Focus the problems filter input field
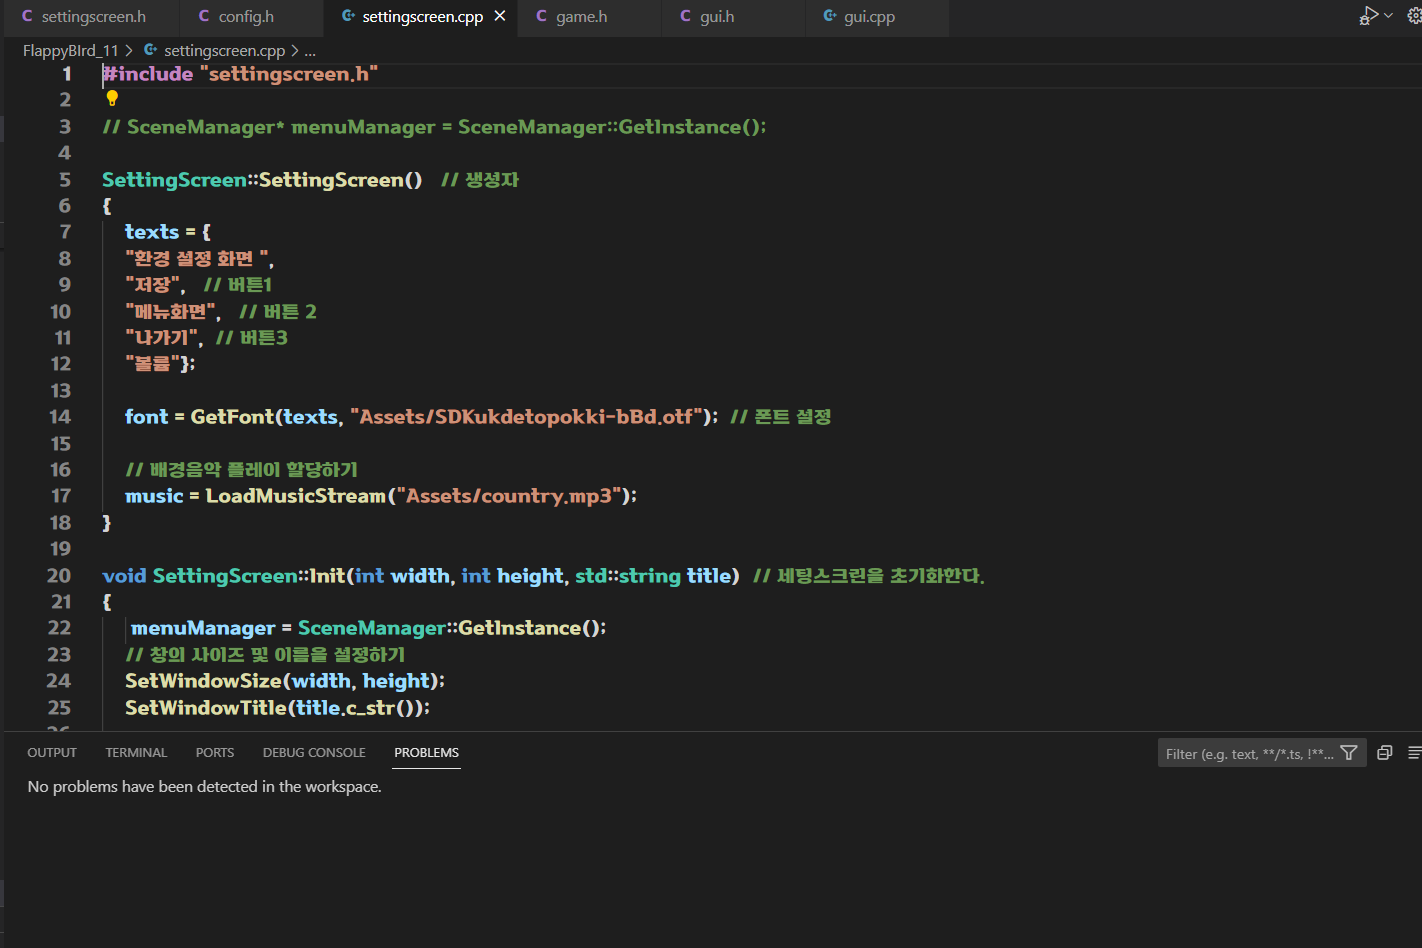1422x948 pixels. (1248, 754)
